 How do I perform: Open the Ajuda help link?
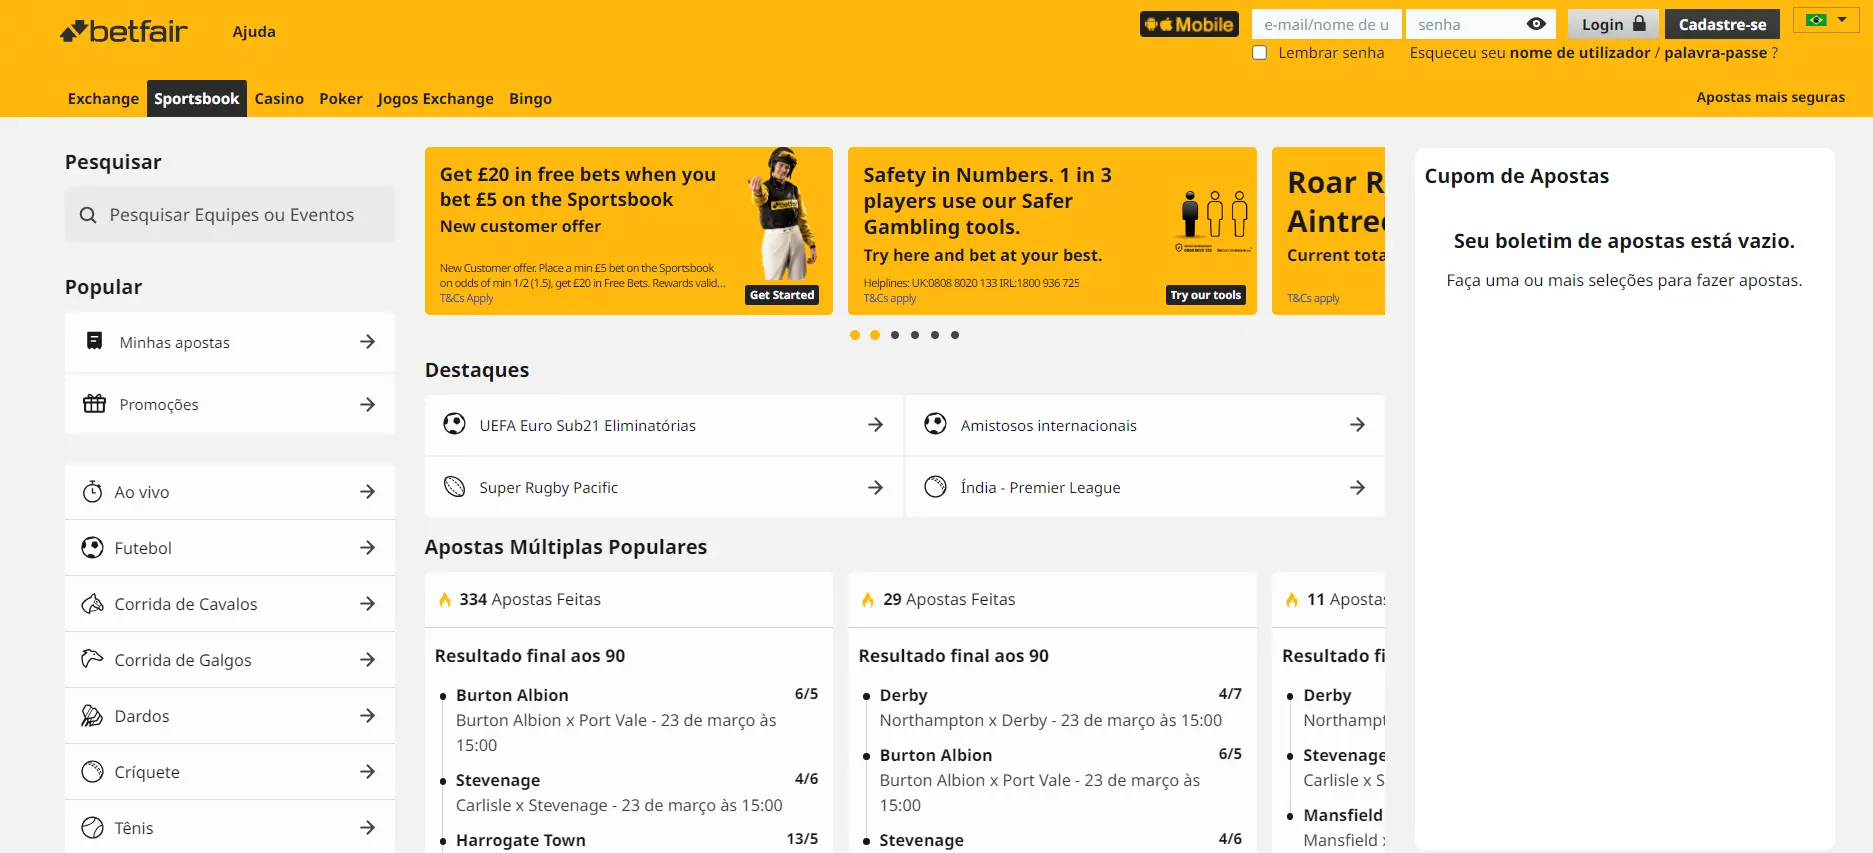[x=254, y=32]
